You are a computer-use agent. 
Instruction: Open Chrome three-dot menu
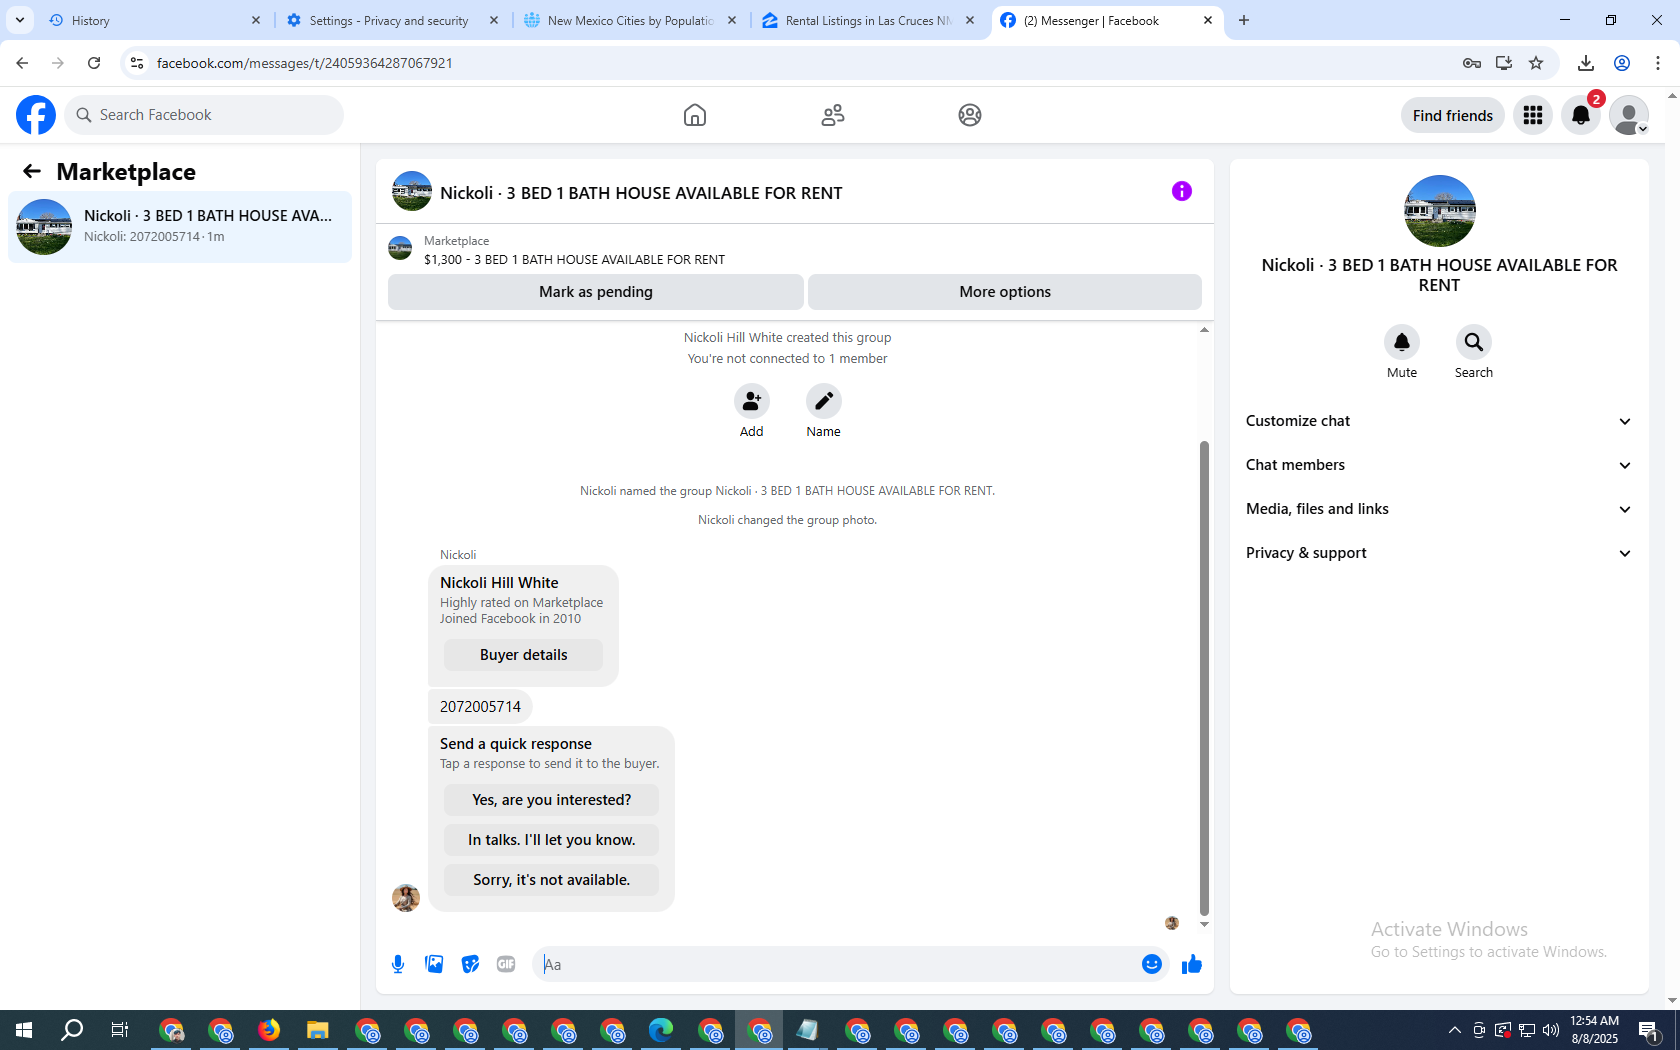pos(1658,63)
